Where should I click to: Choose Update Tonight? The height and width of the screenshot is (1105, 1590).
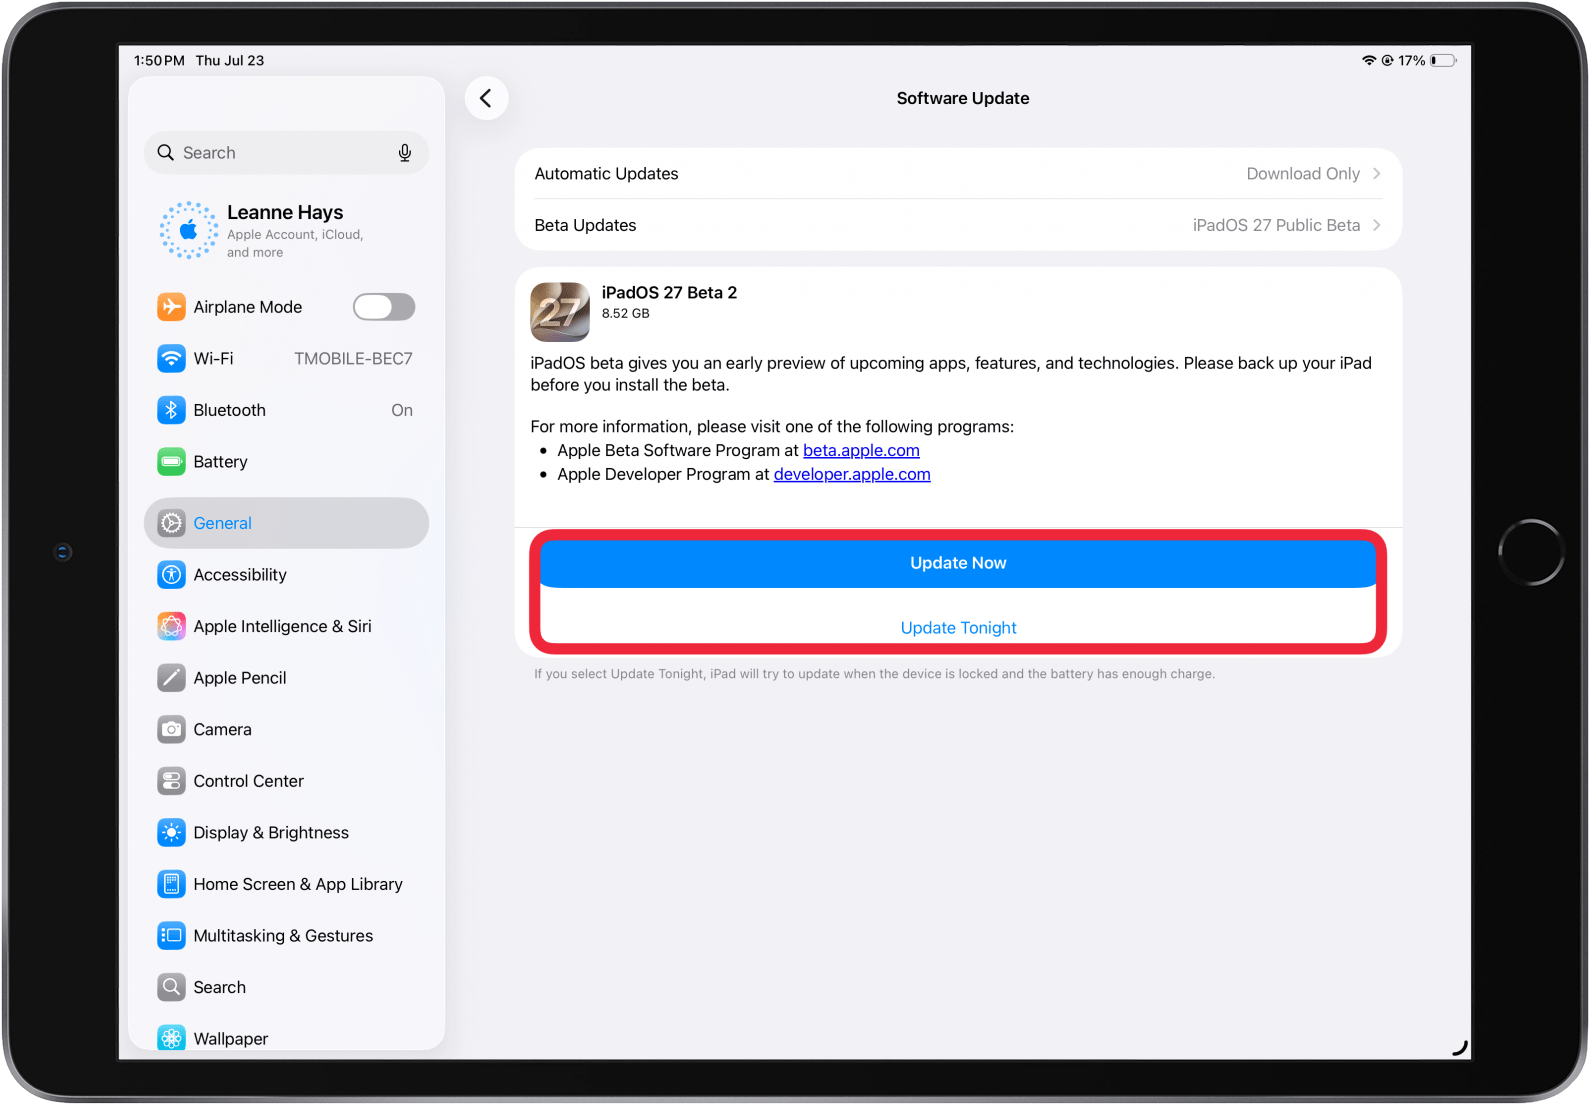coord(958,628)
